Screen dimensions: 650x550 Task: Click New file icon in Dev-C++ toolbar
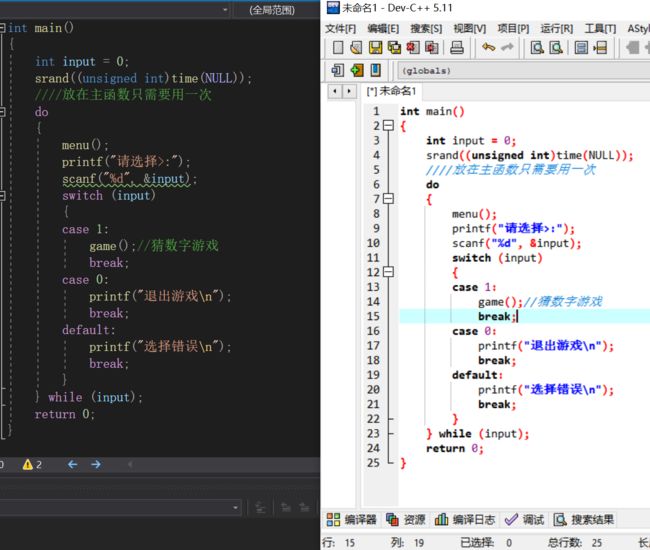click(x=338, y=48)
